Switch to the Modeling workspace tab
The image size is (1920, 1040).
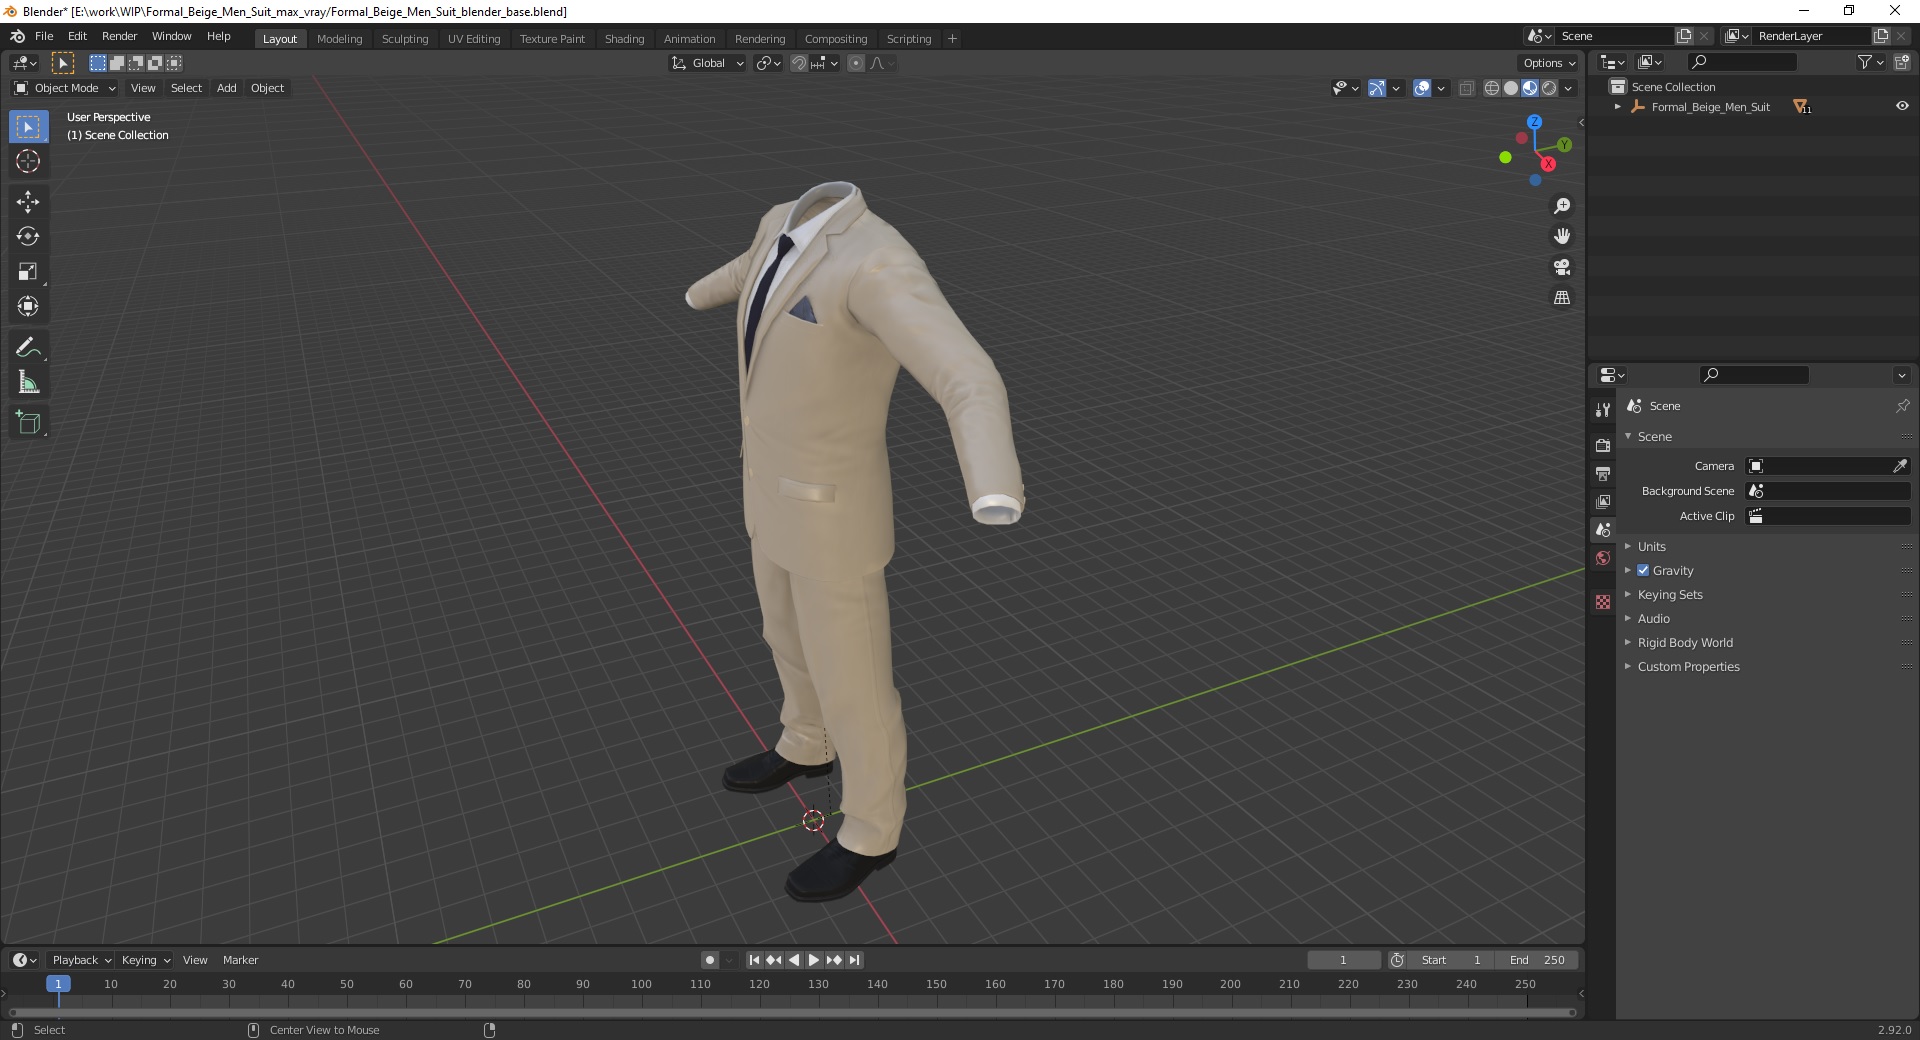[x=339, y=39]
